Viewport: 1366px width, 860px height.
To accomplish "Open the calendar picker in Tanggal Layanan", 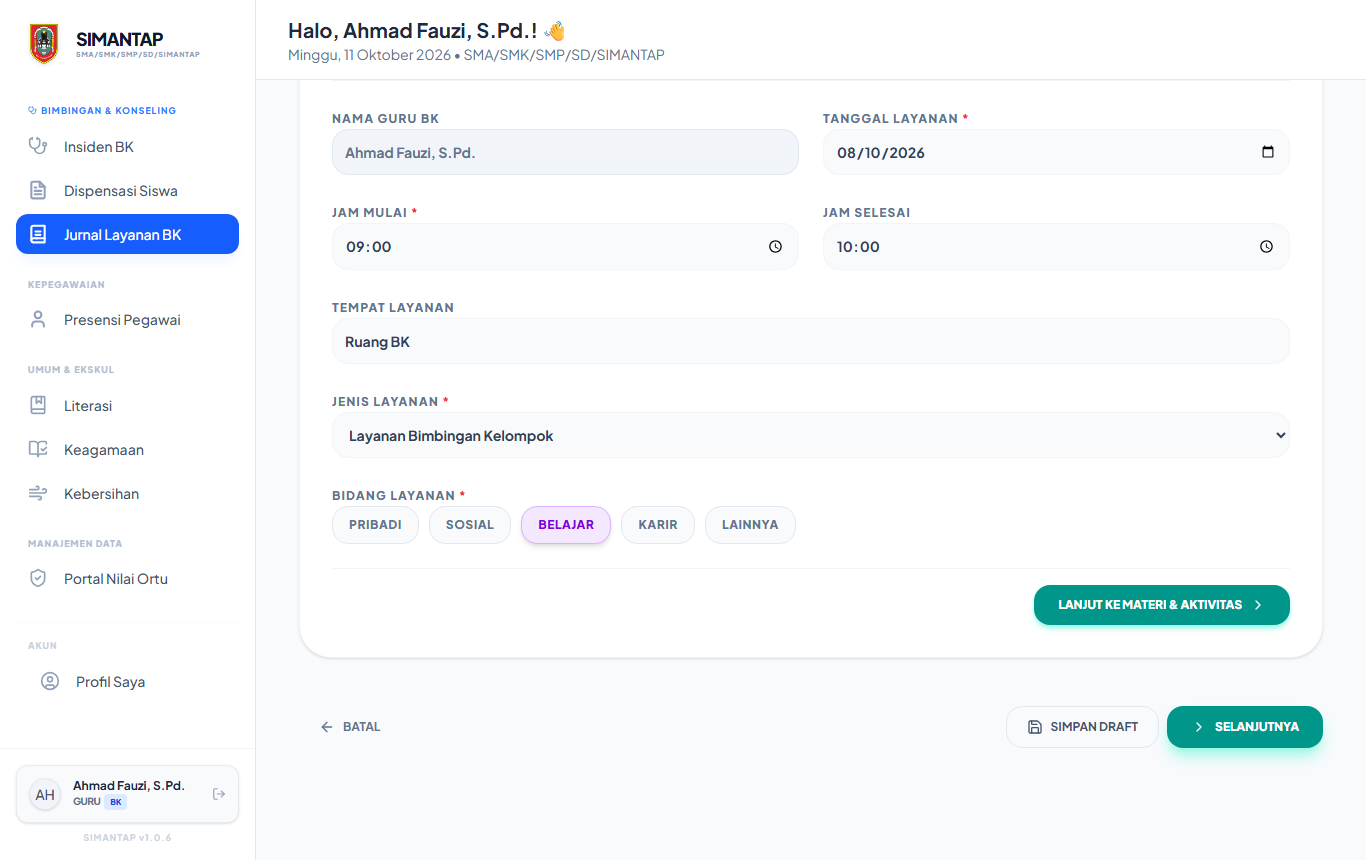I will 1268,153.
